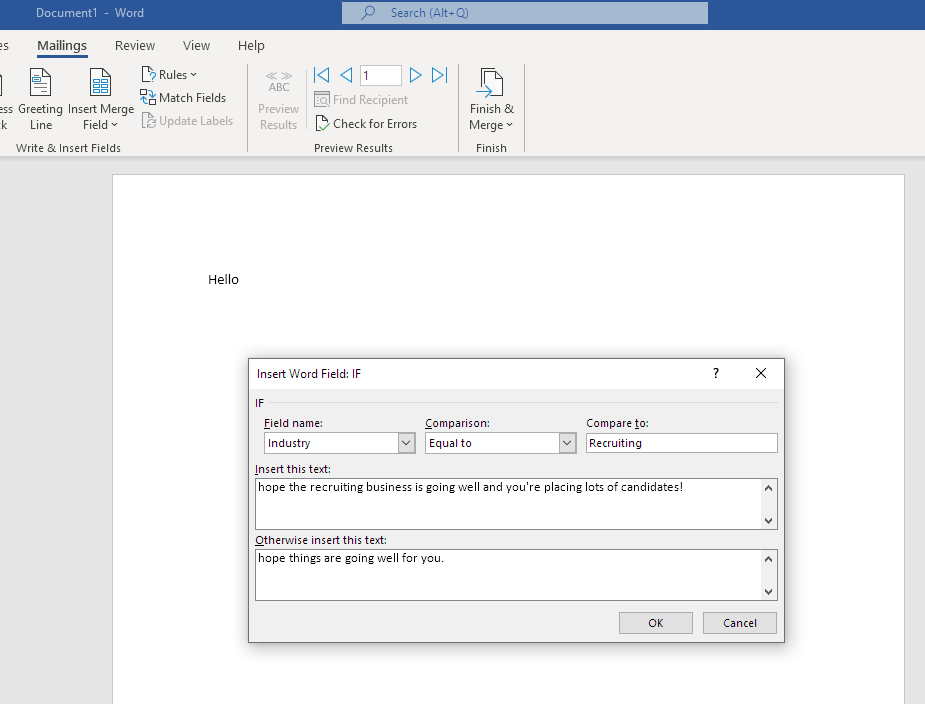Image resolution: width=925 pixels, height=704 pixels.
Task: Click the previous record arrow
Action: click(346, 74)
